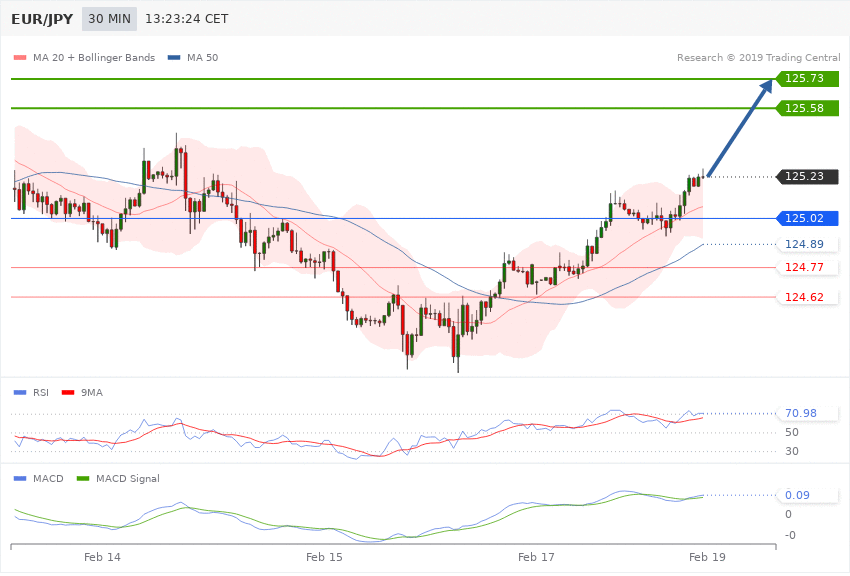The image size is (850, 576).
Task: Click the RSI blue legend swatch
Action: (x=20, y=392)
